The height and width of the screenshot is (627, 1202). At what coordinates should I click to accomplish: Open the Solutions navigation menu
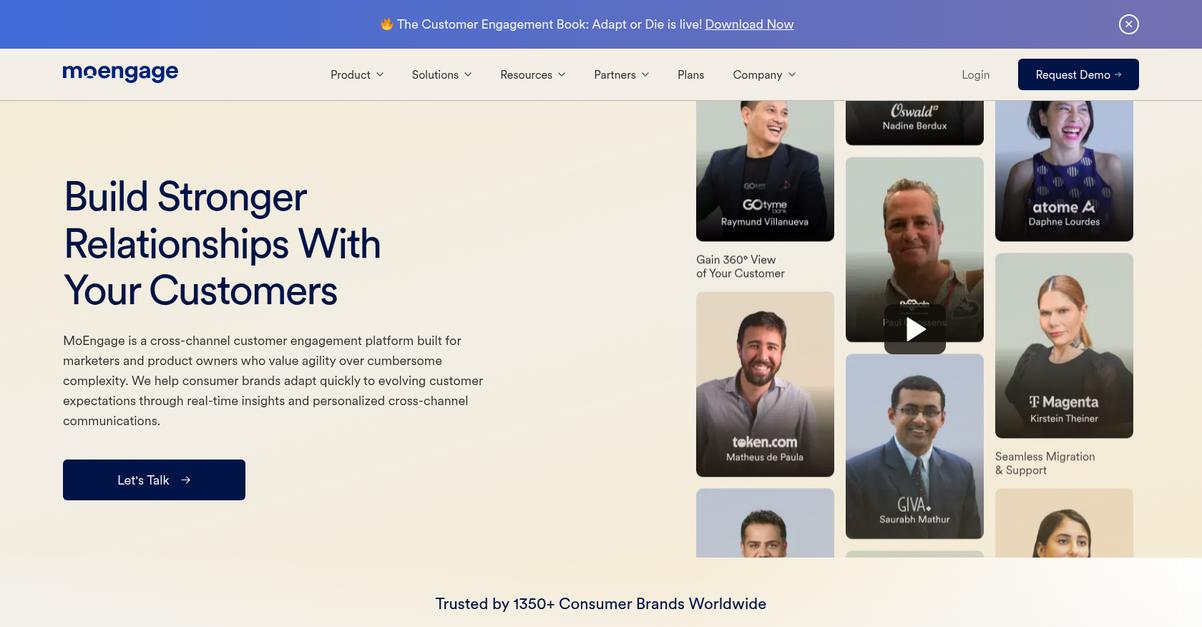[x=442, y=75]
